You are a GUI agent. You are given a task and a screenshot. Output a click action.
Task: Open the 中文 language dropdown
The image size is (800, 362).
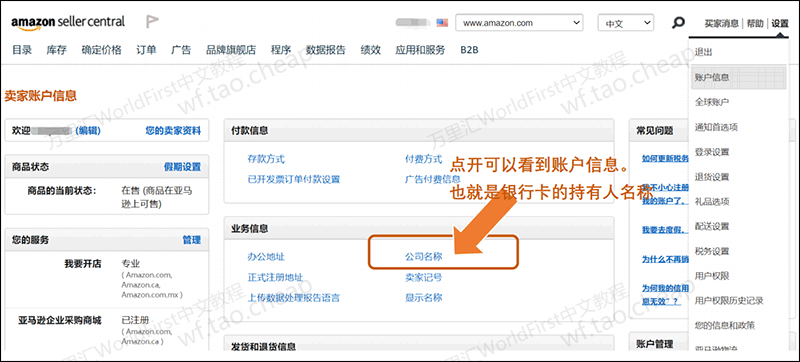[x=626, y=23]
